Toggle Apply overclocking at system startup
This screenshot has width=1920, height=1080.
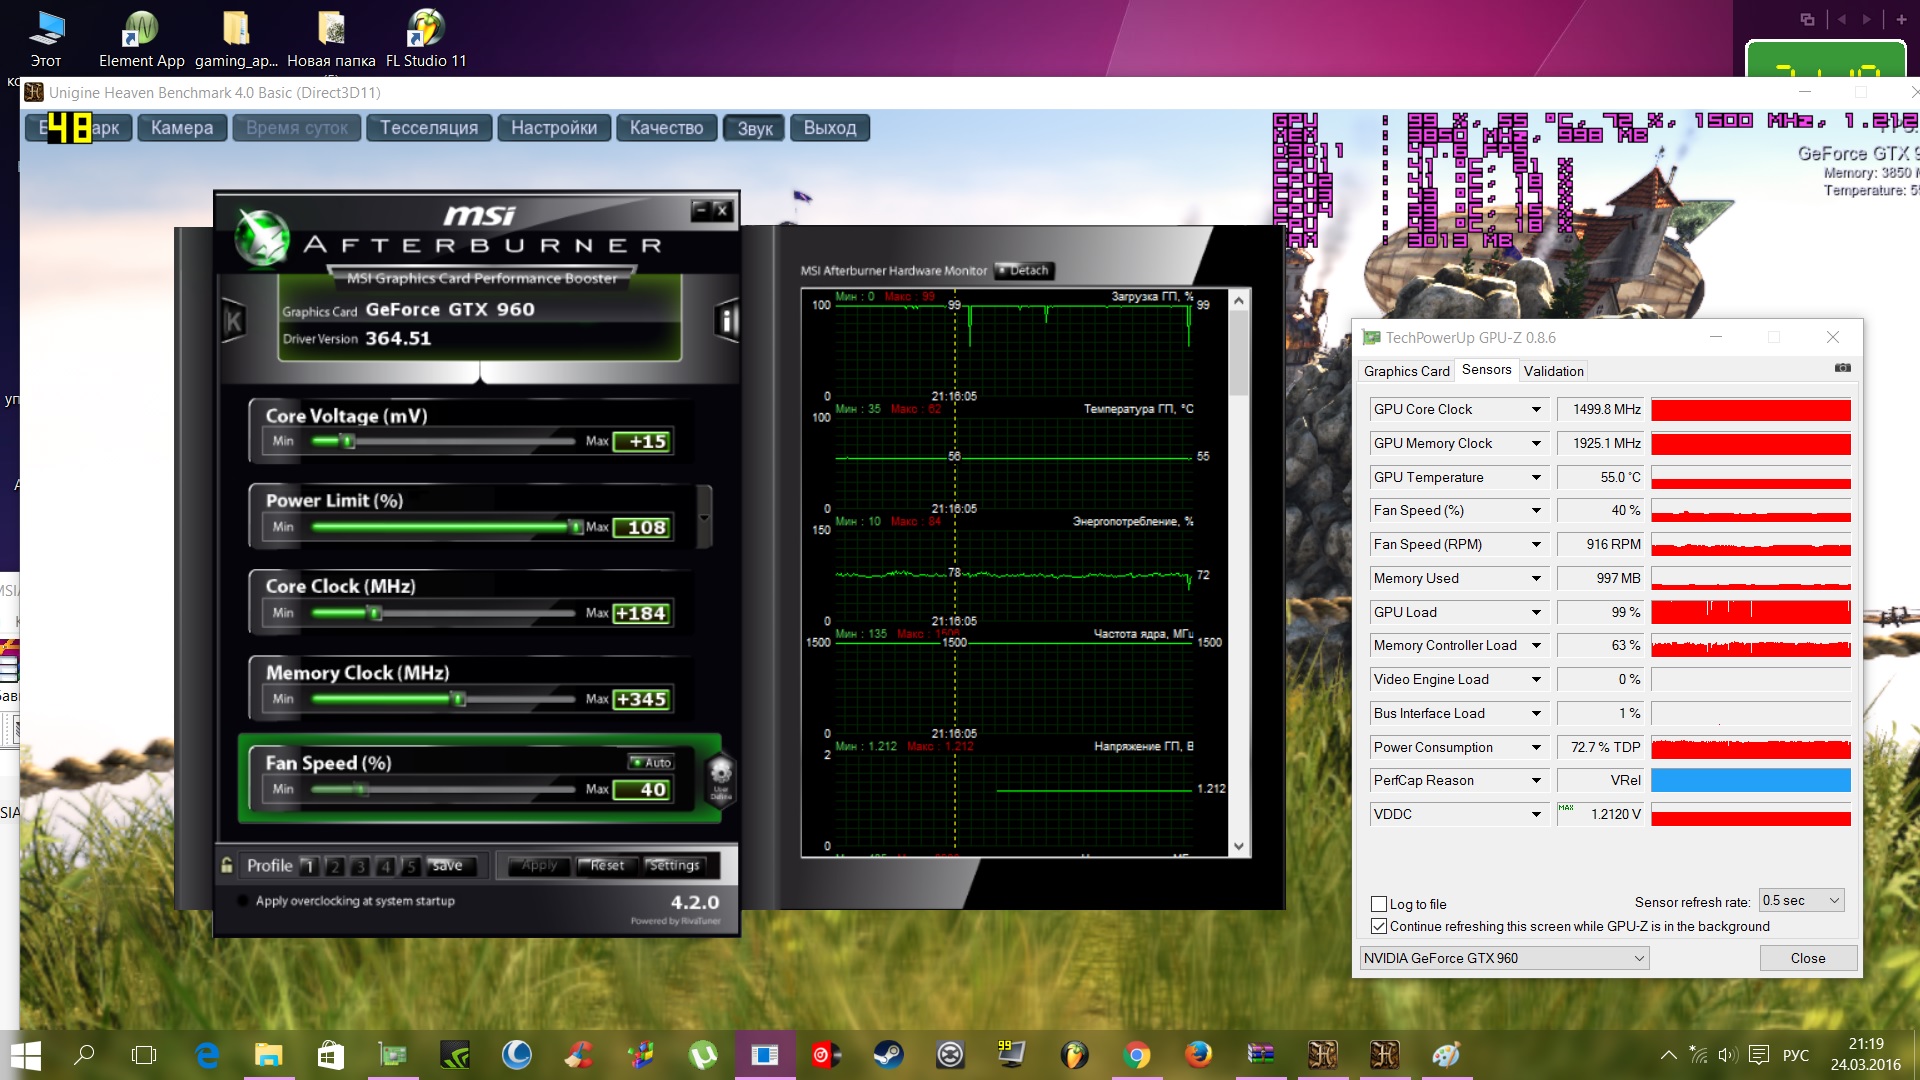coord(243,901)
